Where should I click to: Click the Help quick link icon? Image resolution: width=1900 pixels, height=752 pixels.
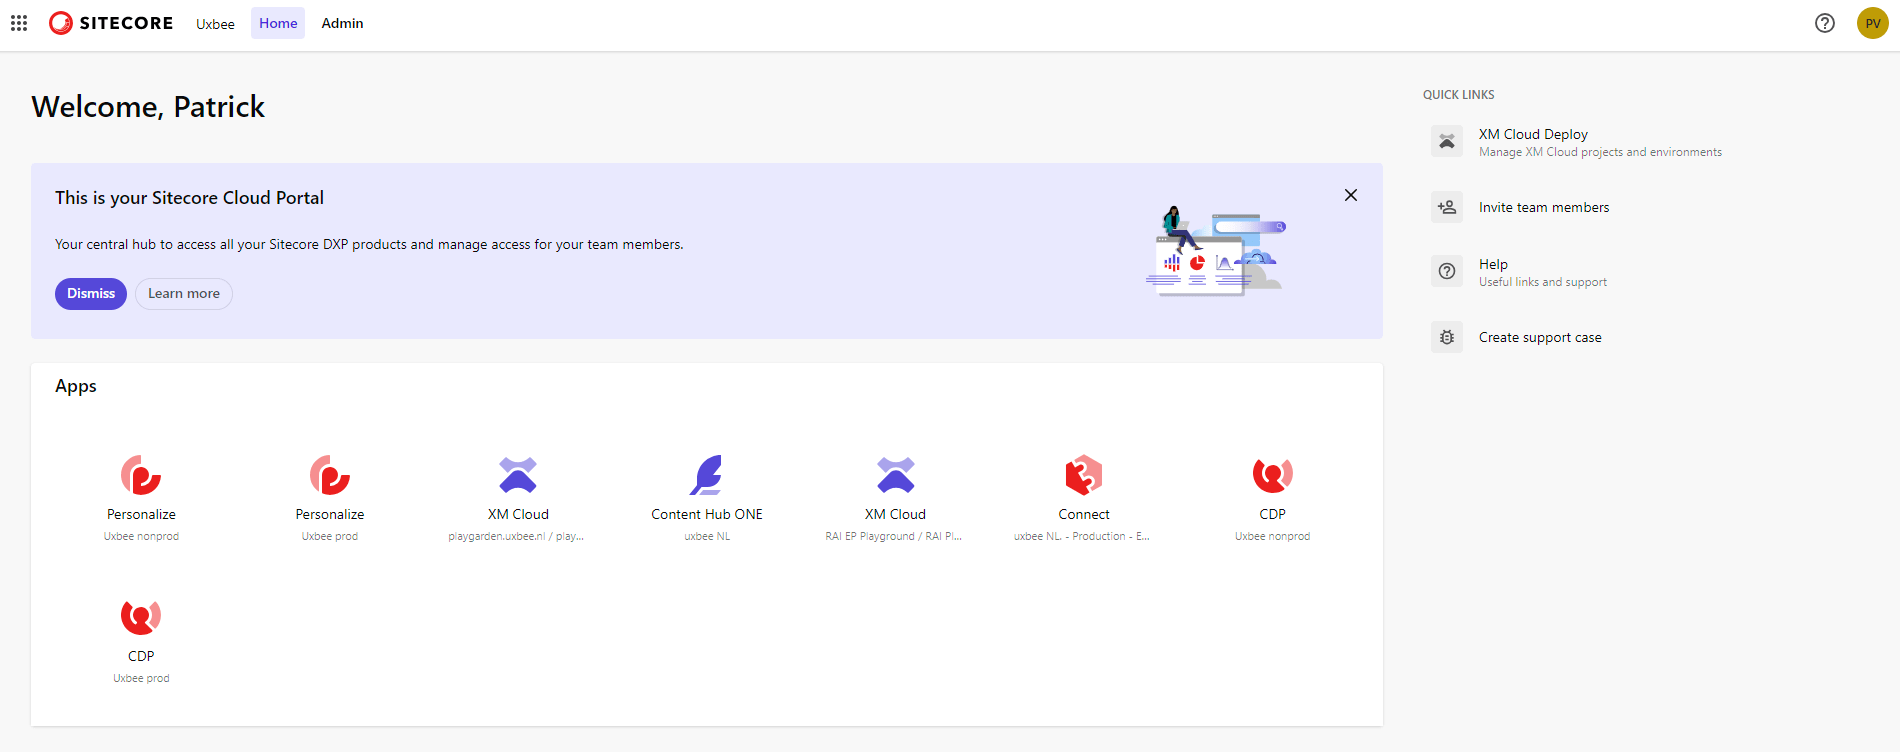pyautogui.click(x=1447, y=271)
